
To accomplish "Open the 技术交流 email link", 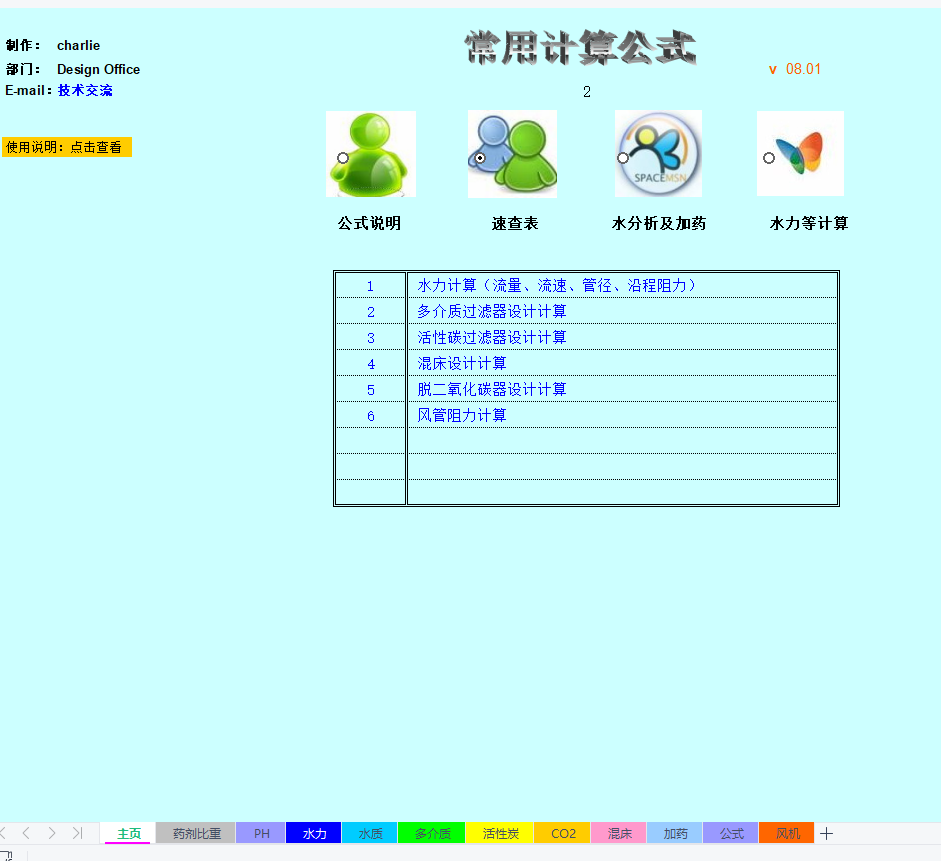I will point(85,91).
